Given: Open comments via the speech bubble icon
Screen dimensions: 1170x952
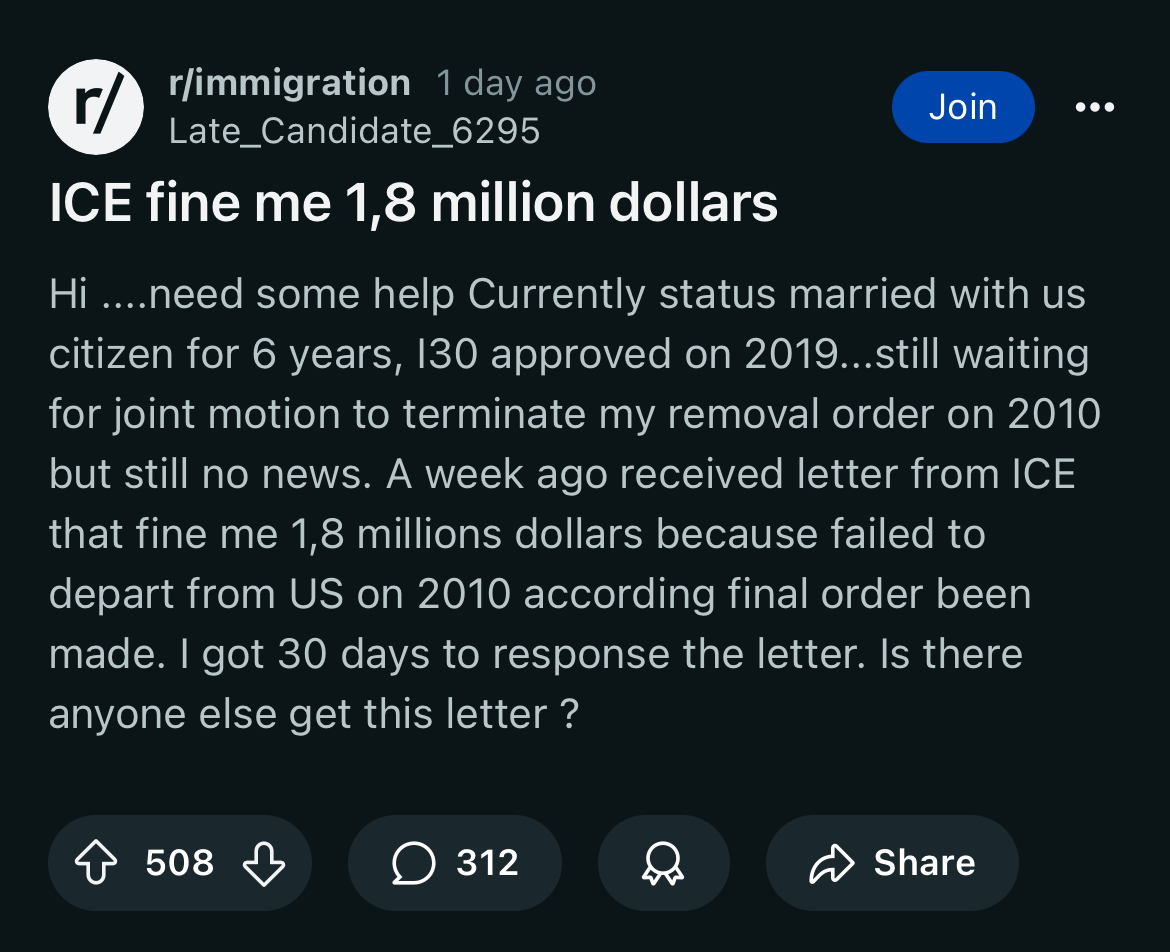Looking at the screenshot, I should (x=413, y=862).
